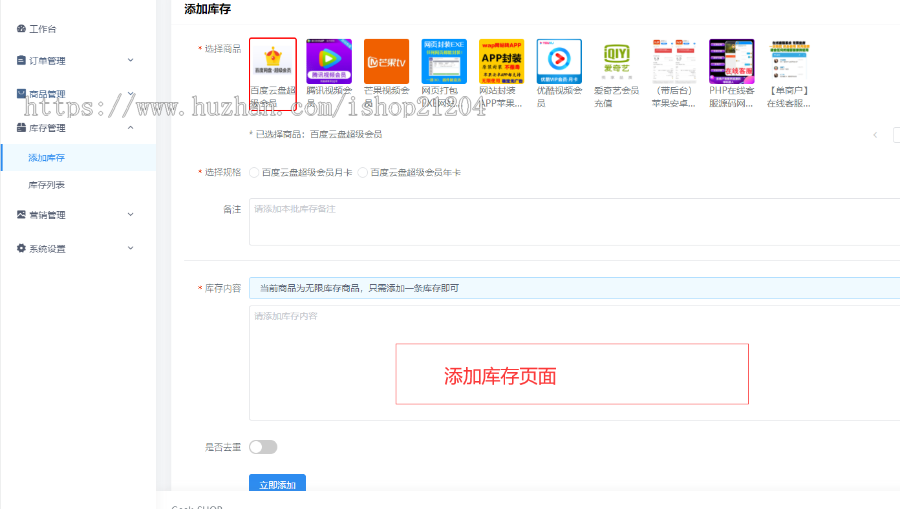This screenshot has width=900, height=509.
Task: Select the PHP在线客服 product thumbnail
Action: (x=732, y=61)
